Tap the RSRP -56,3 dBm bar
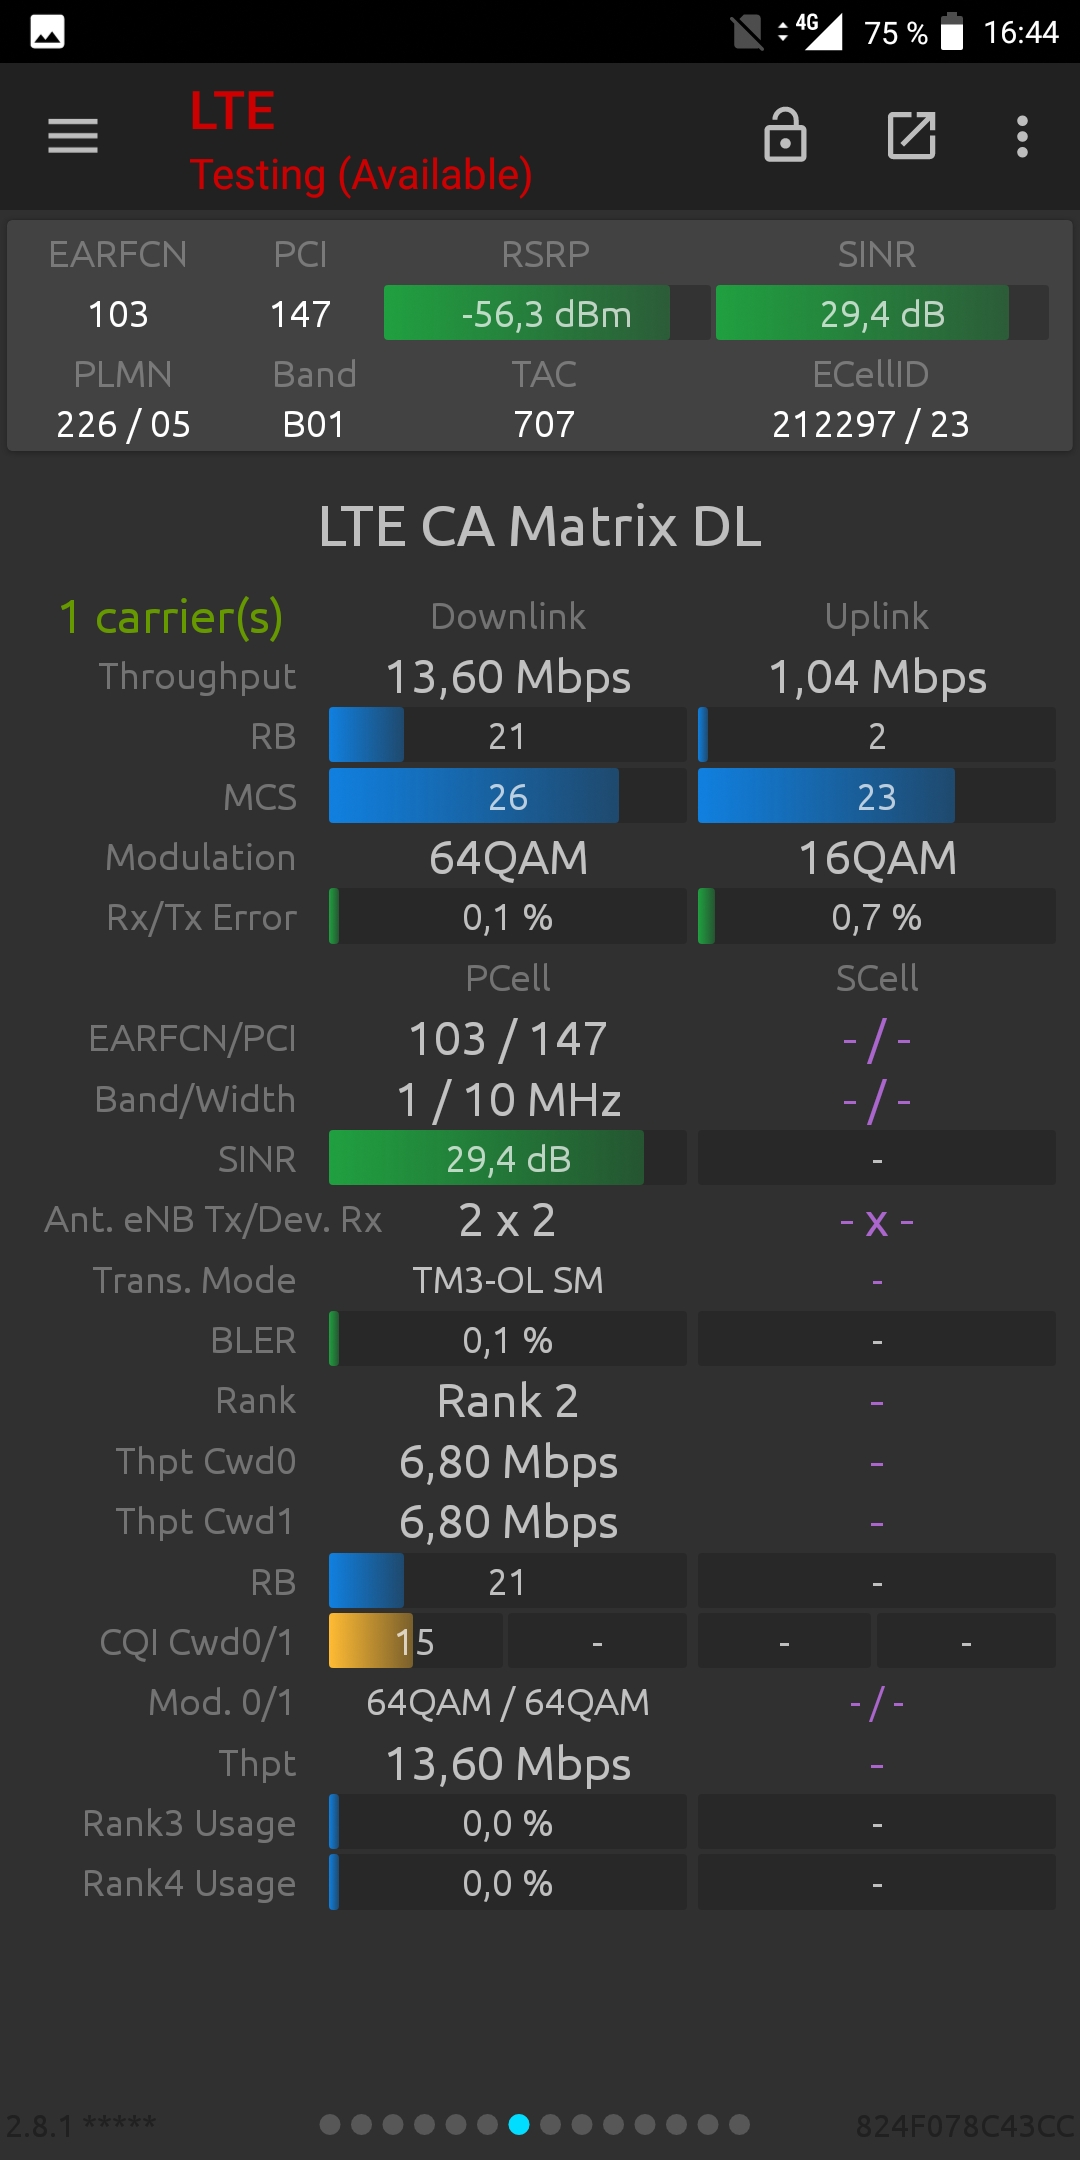Viewport: 1080px width, 2160px height. pos(547,313)
